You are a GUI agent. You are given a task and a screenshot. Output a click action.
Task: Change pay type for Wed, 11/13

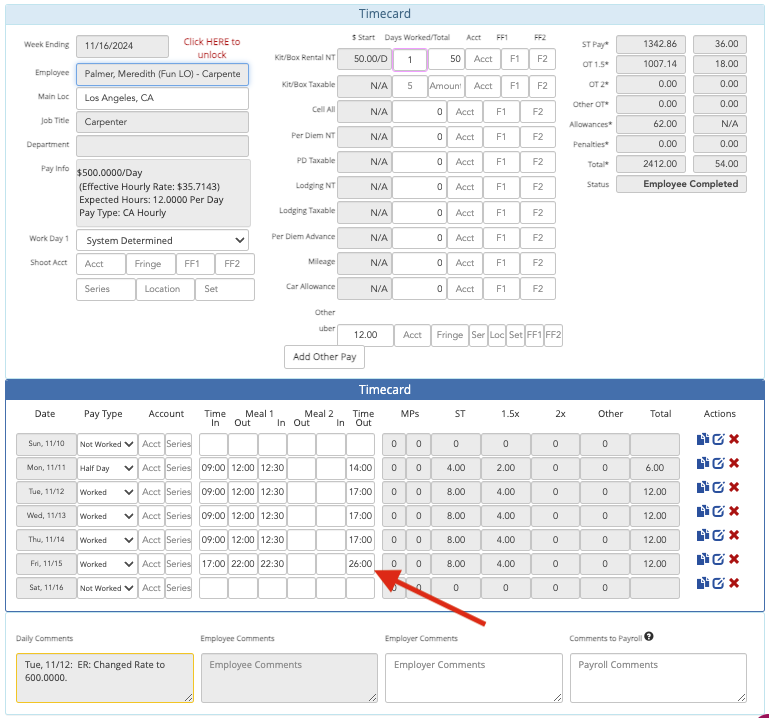tap(107, 516)
